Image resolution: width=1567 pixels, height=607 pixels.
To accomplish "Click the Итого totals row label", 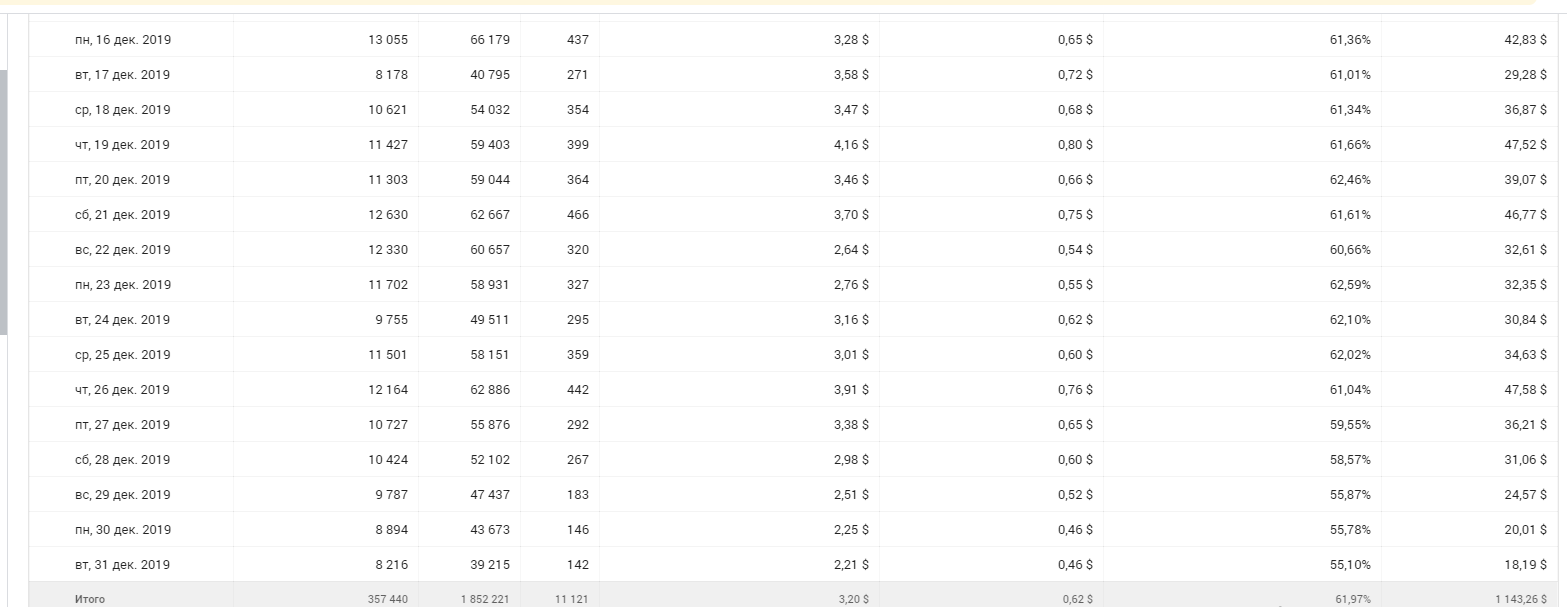I will pyautogui.click(x=89, y=599).
